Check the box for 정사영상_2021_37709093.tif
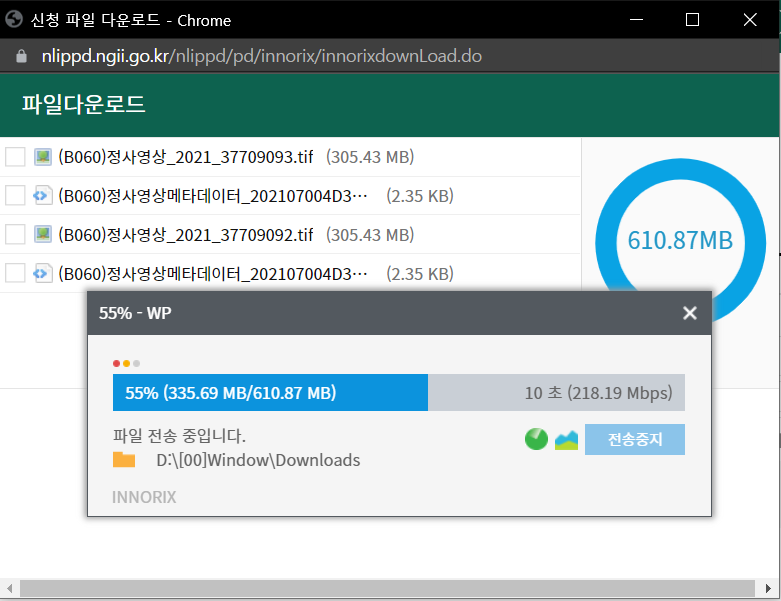 click(x=15, y=157)
